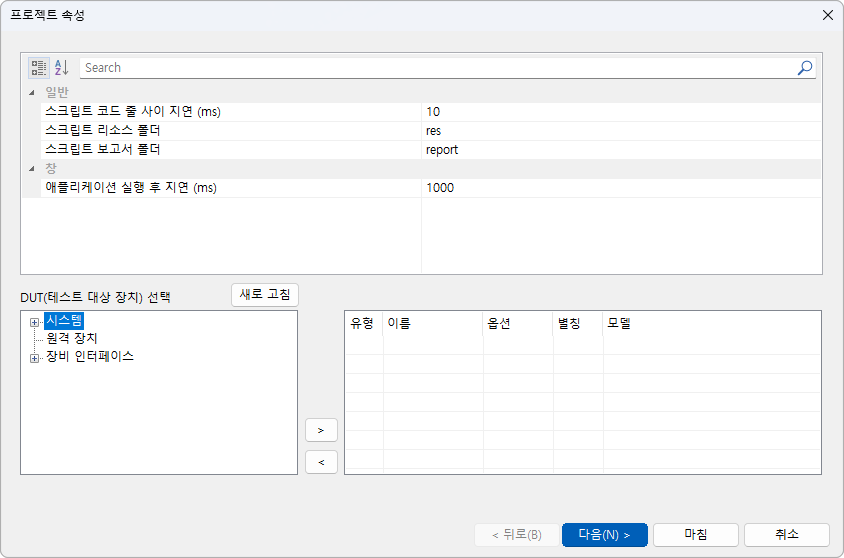Collapse the 일반 category
The height and width of the screenshot is (558, 844).
pos(32,93)
